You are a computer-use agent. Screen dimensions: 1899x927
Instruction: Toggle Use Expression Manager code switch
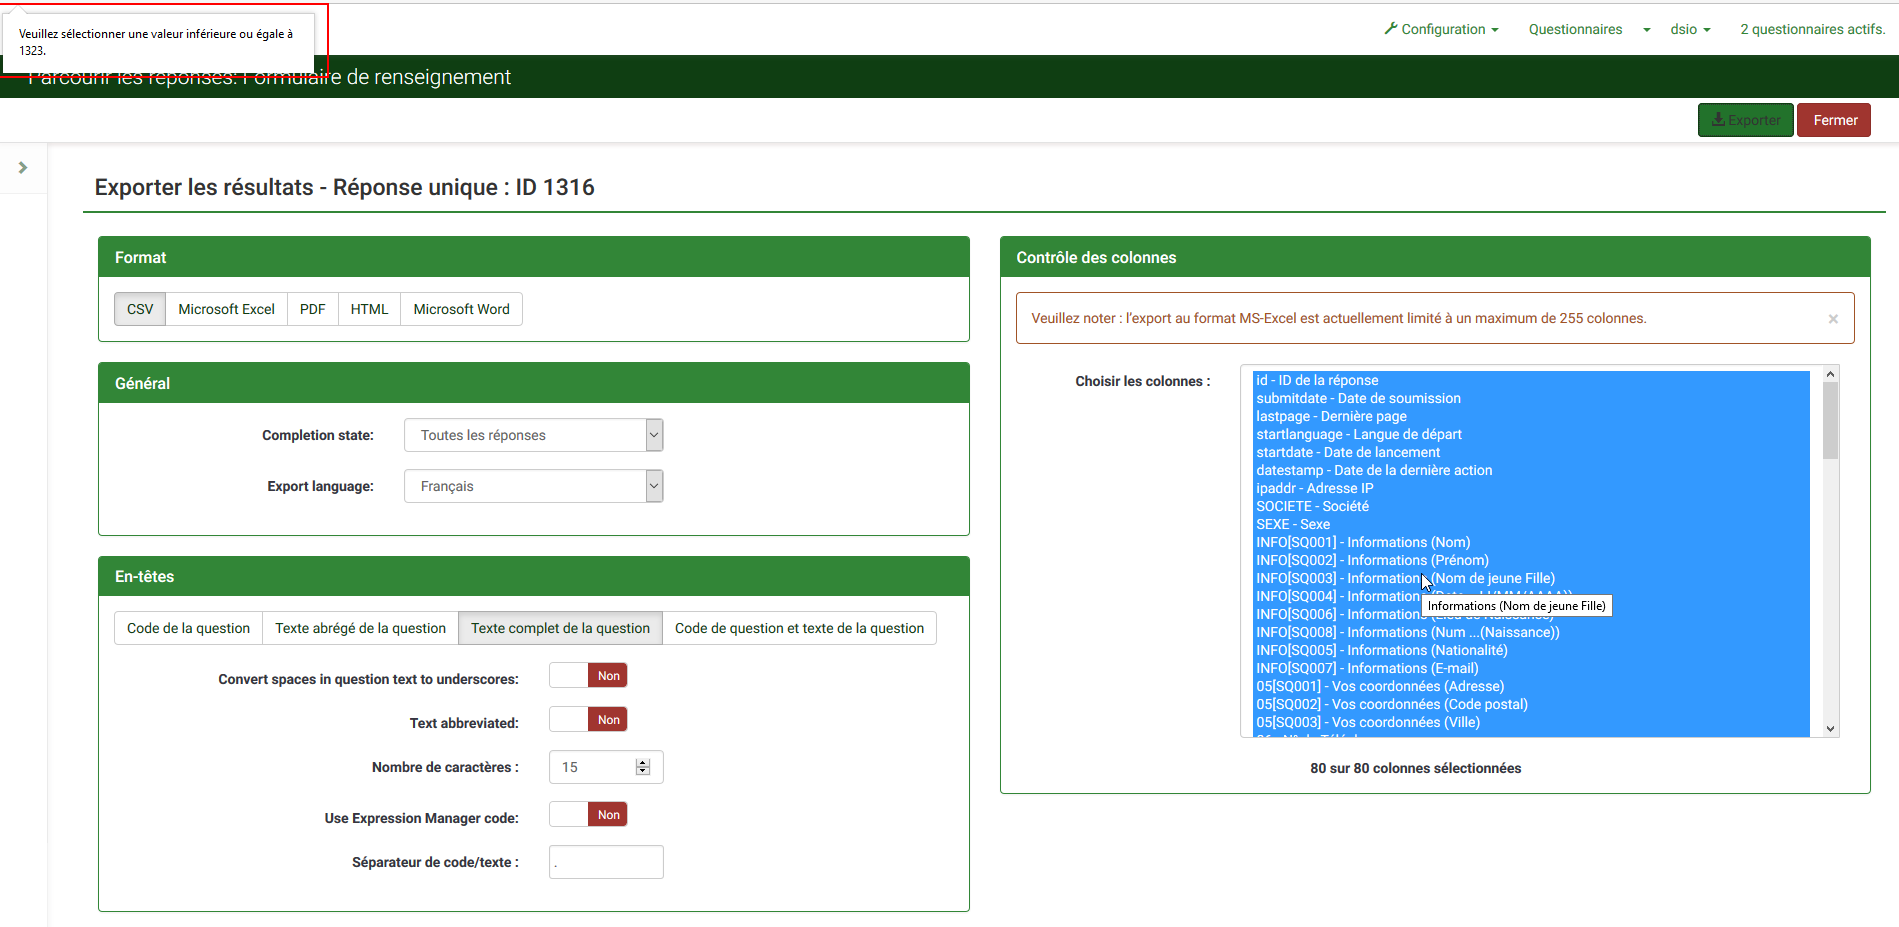point(588,815)
